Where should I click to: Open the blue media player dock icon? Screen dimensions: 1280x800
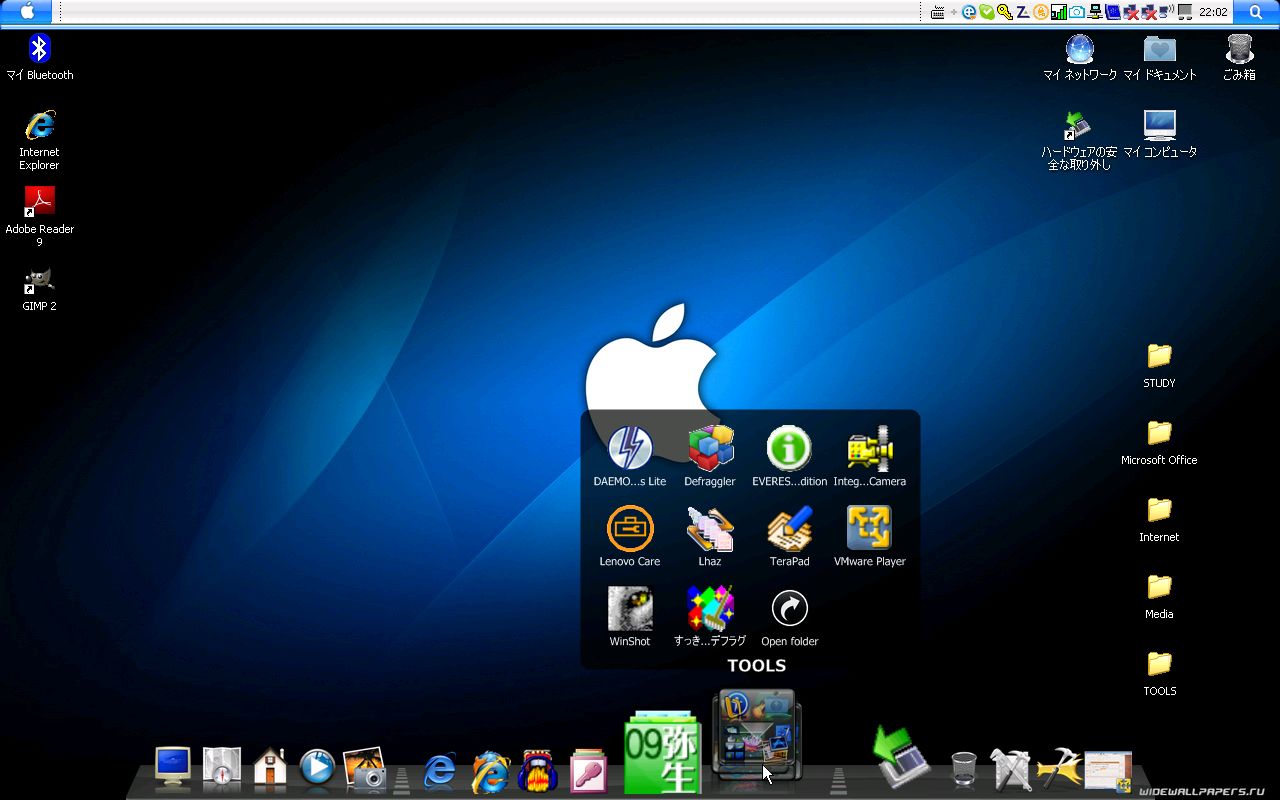317,768
